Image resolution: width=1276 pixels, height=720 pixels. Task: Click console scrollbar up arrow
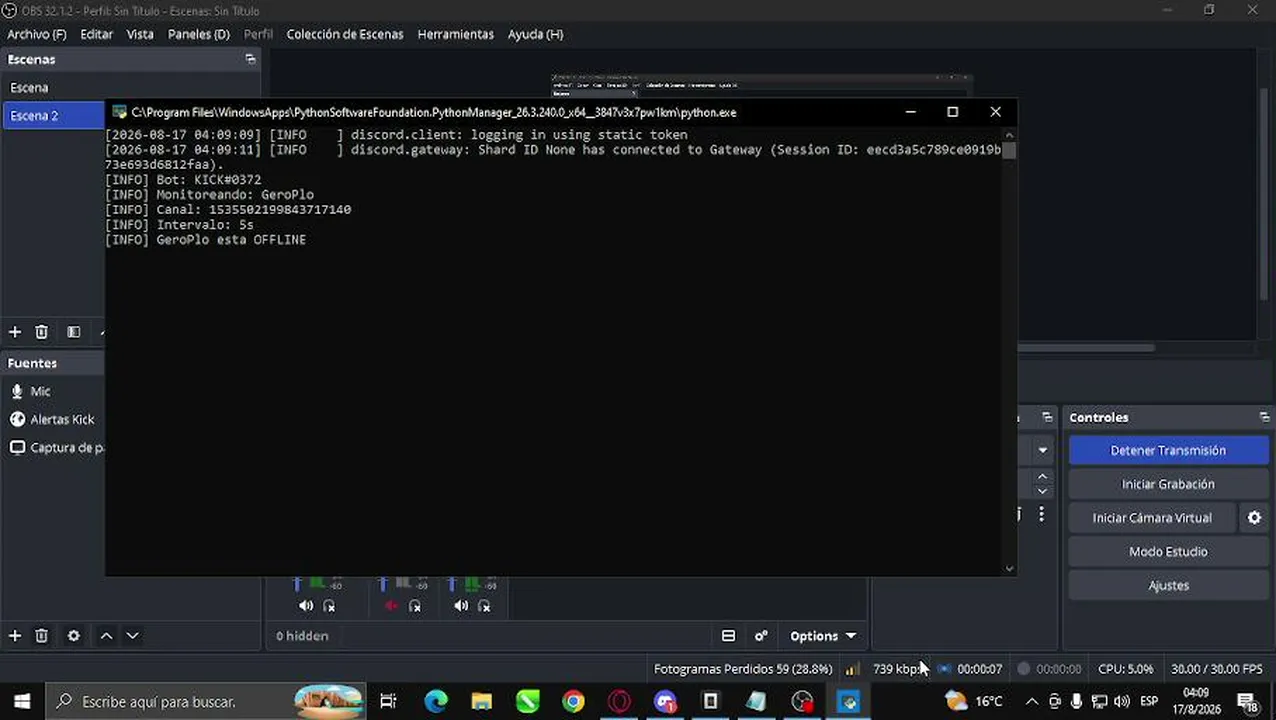pos(1009,135)
